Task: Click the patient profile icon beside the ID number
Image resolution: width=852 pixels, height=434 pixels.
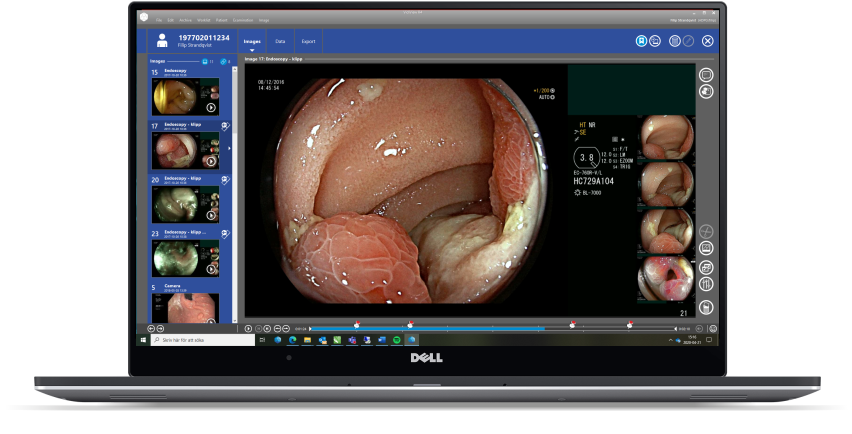Action: 161,40
